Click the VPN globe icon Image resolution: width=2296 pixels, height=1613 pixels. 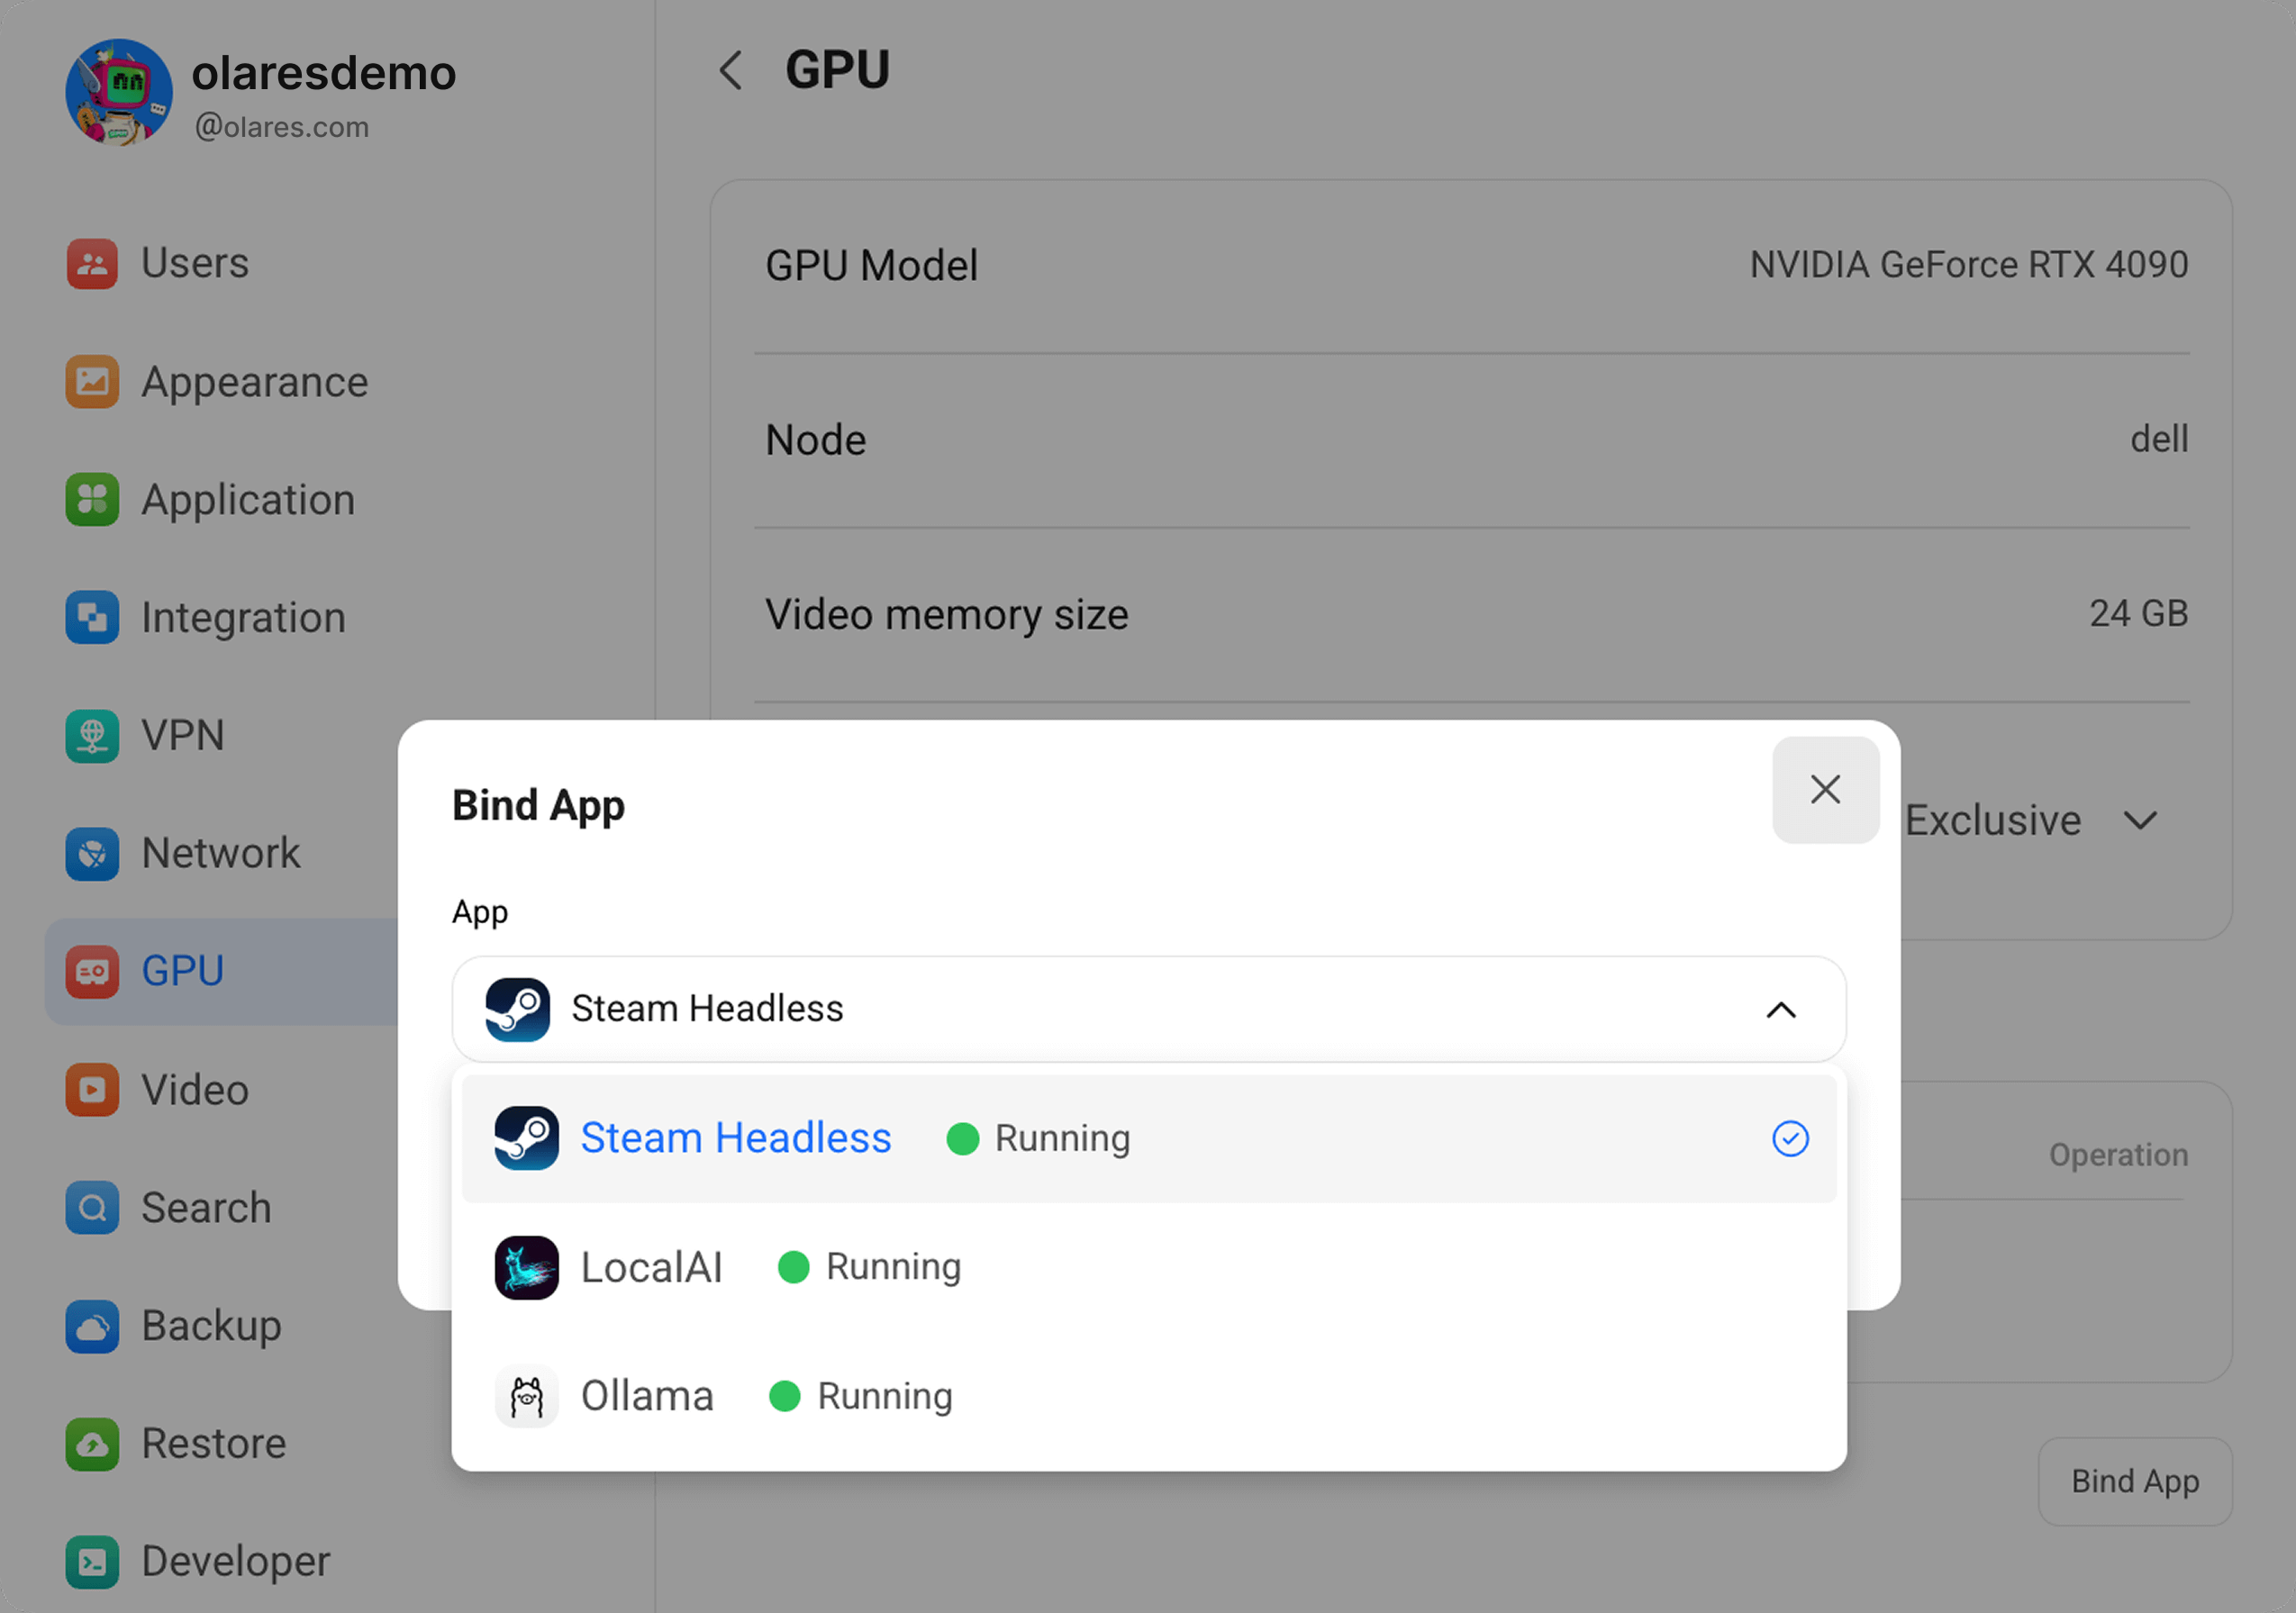pos(92,736)
